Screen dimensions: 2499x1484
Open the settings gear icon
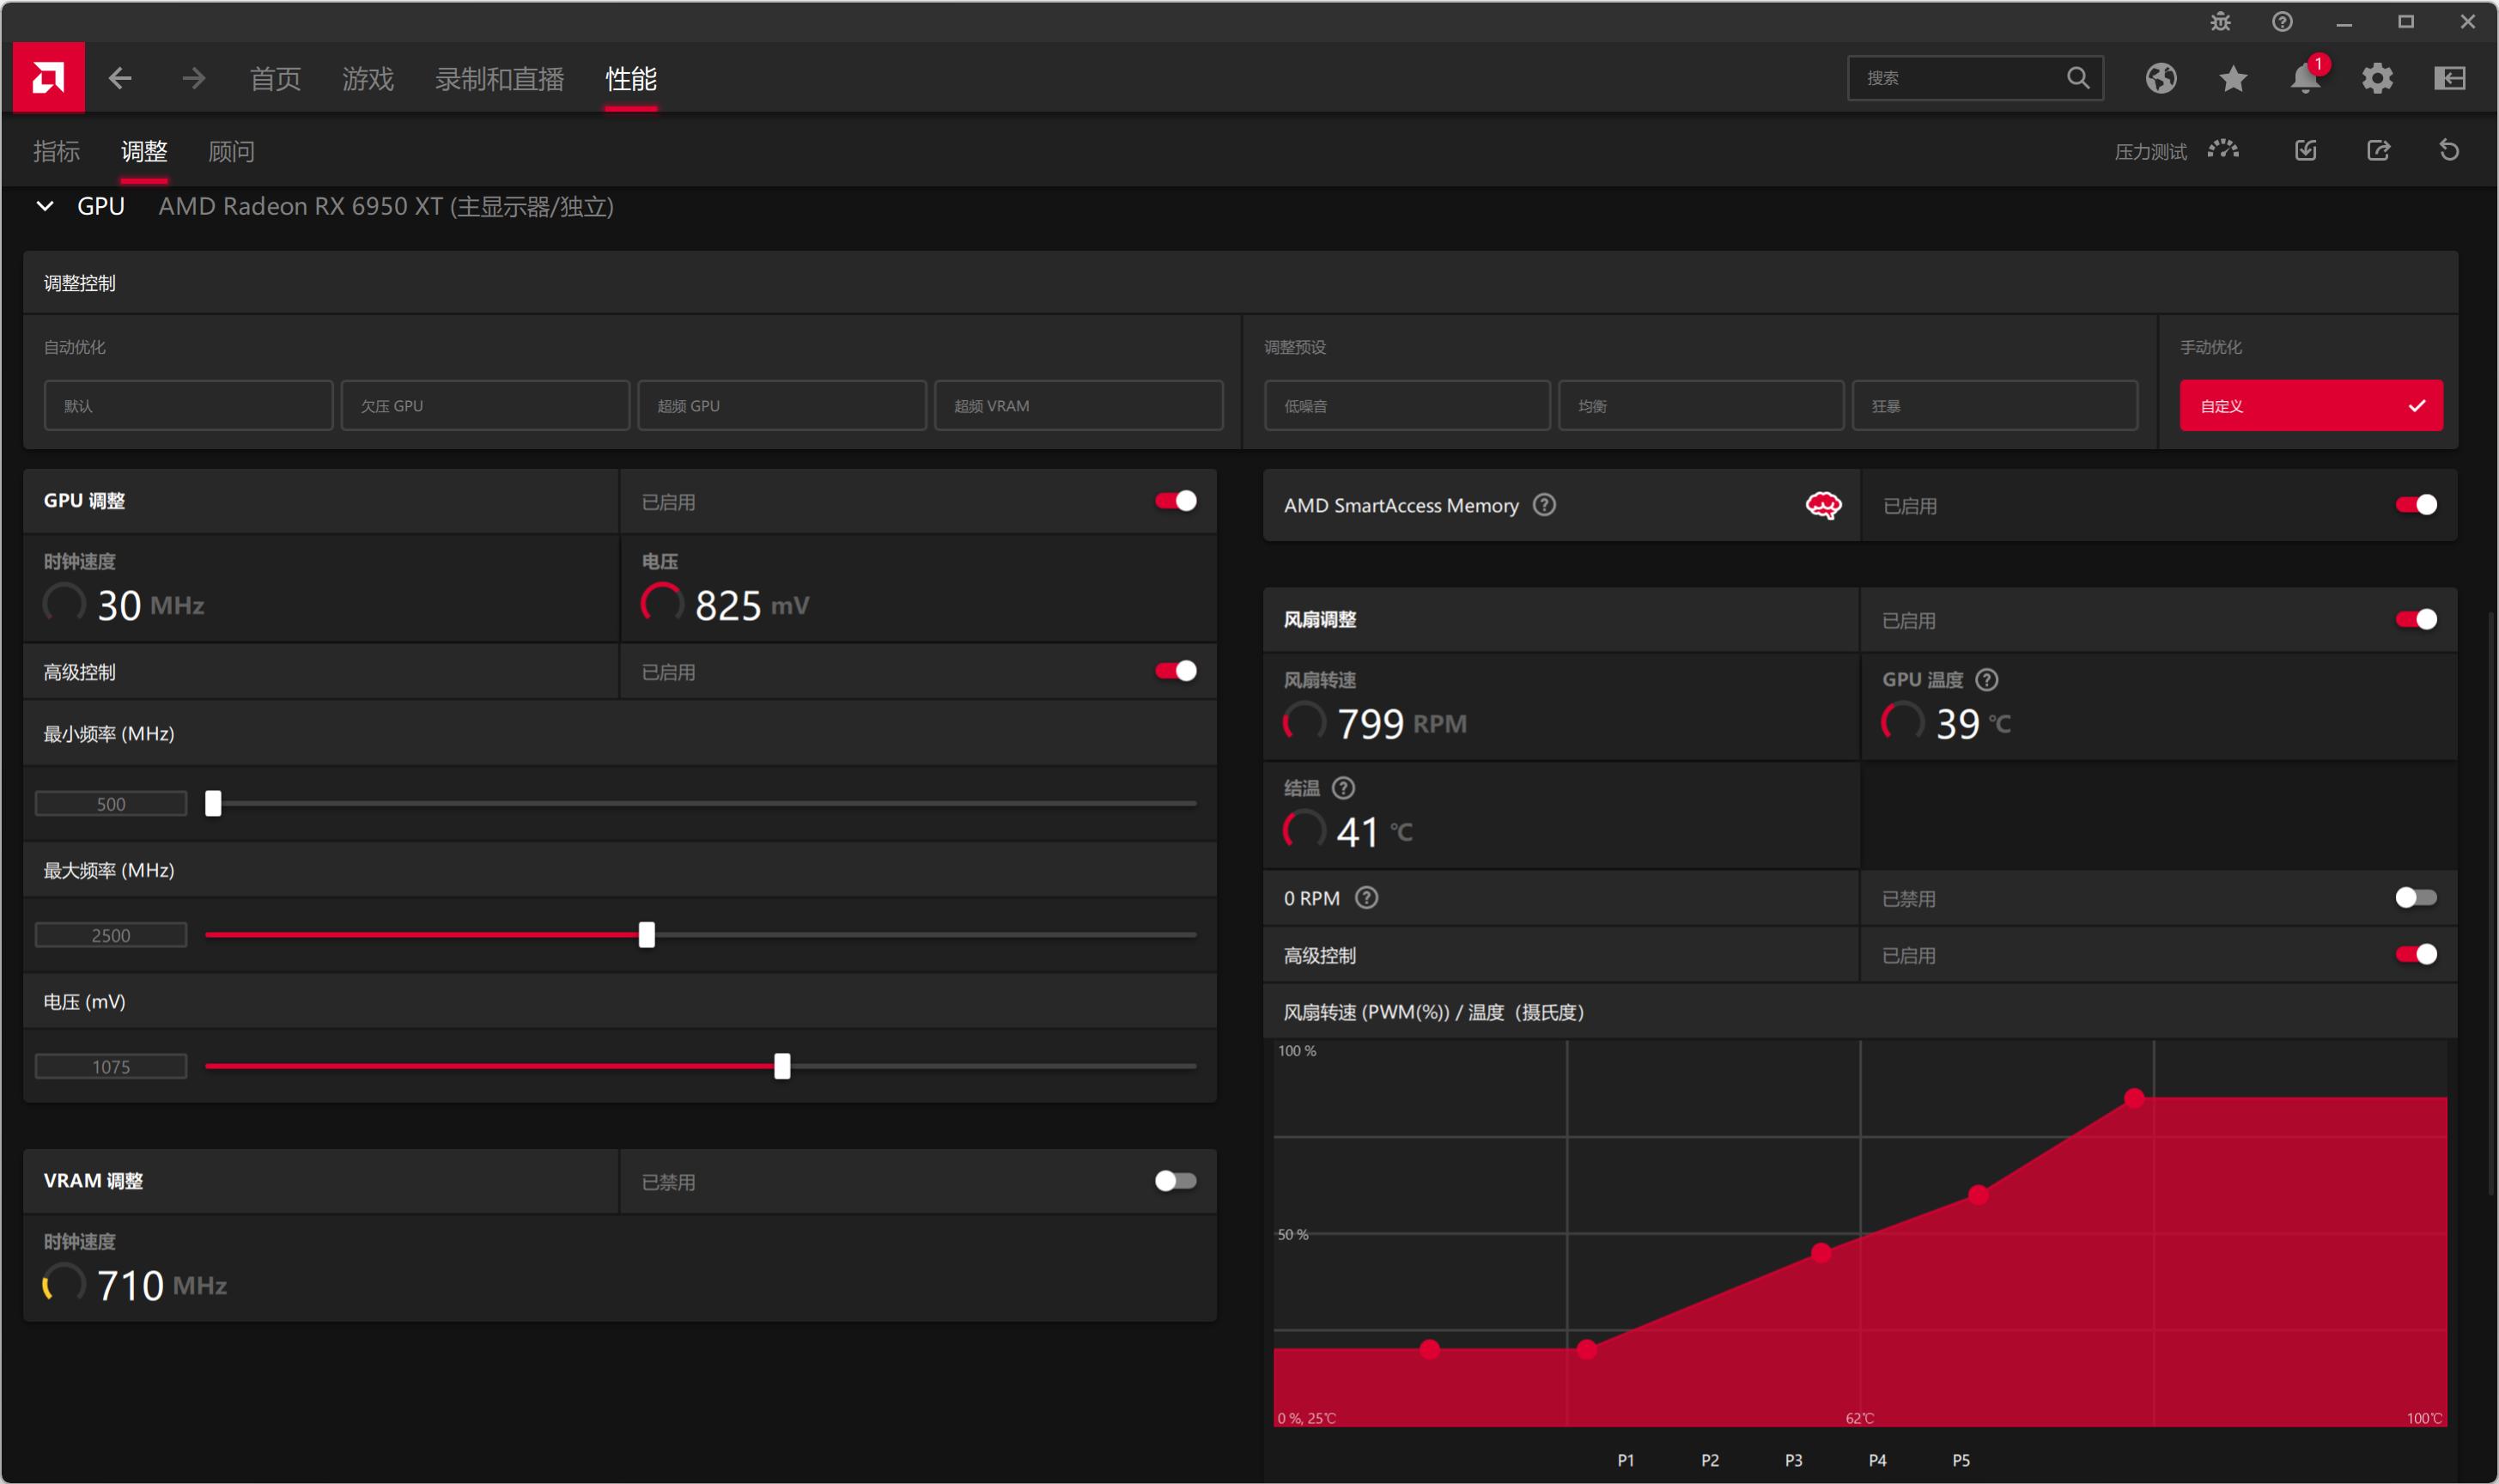tap(2377, 78)
